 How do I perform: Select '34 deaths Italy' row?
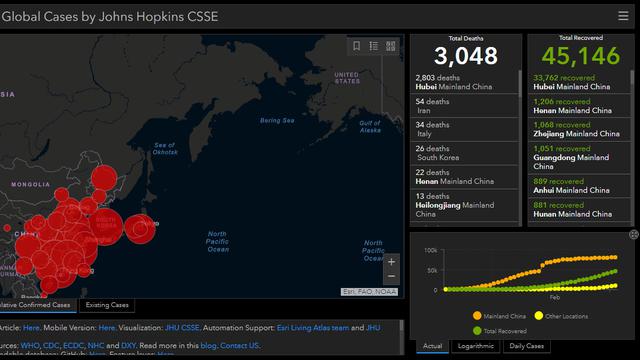click(464, 129)
